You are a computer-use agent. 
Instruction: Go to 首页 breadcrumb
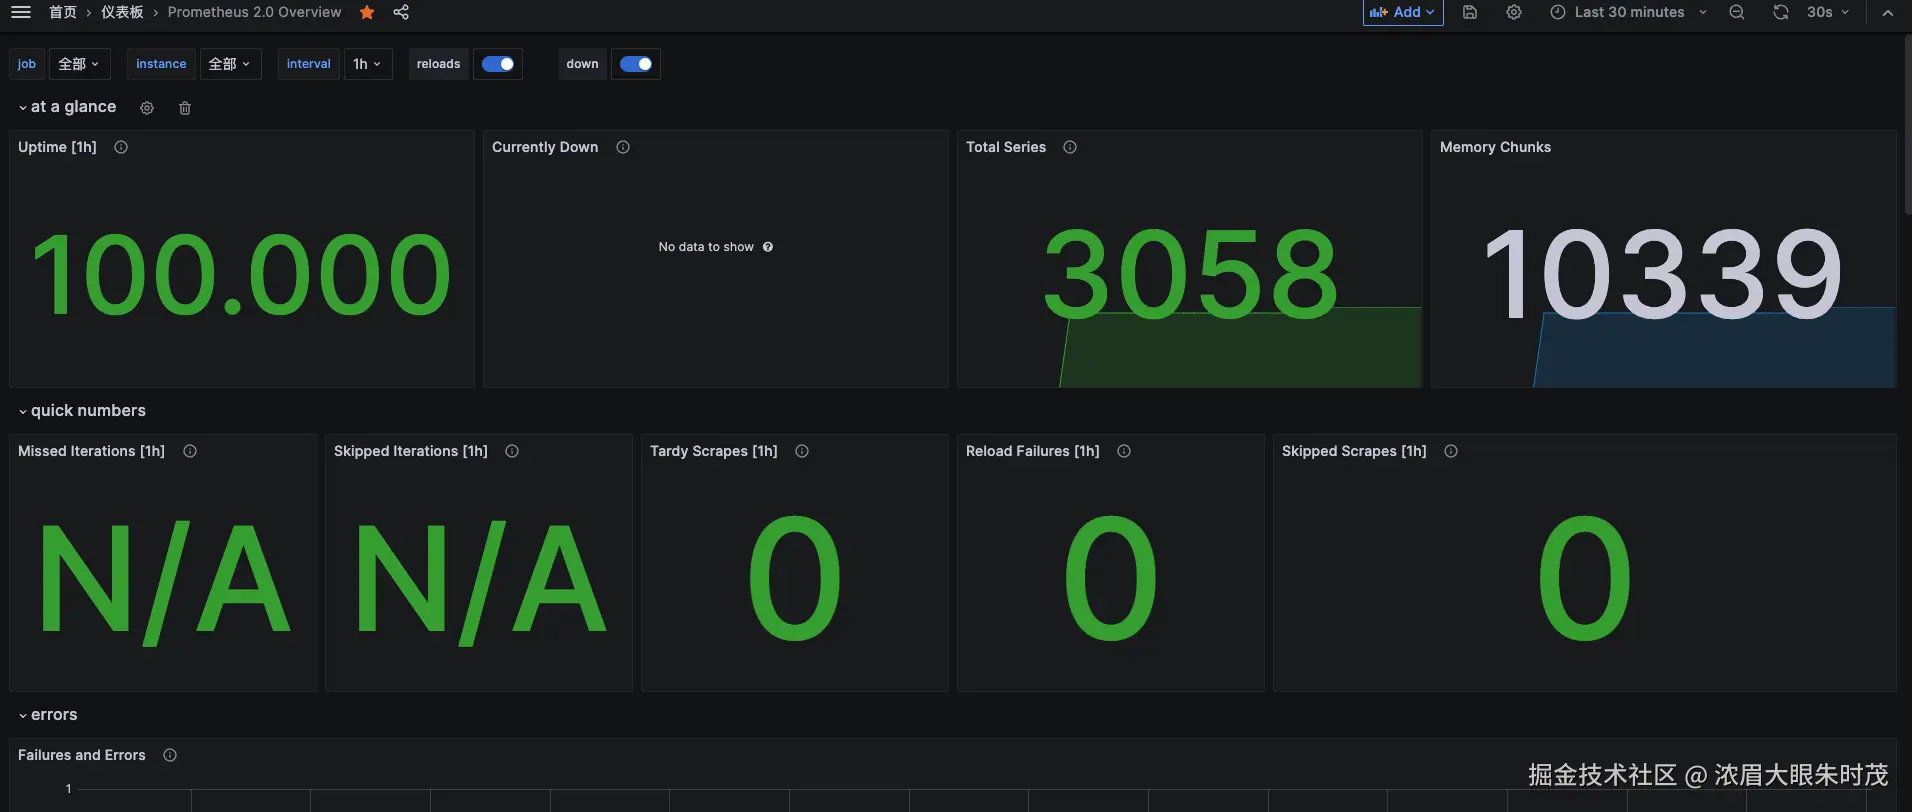(63, 12)
